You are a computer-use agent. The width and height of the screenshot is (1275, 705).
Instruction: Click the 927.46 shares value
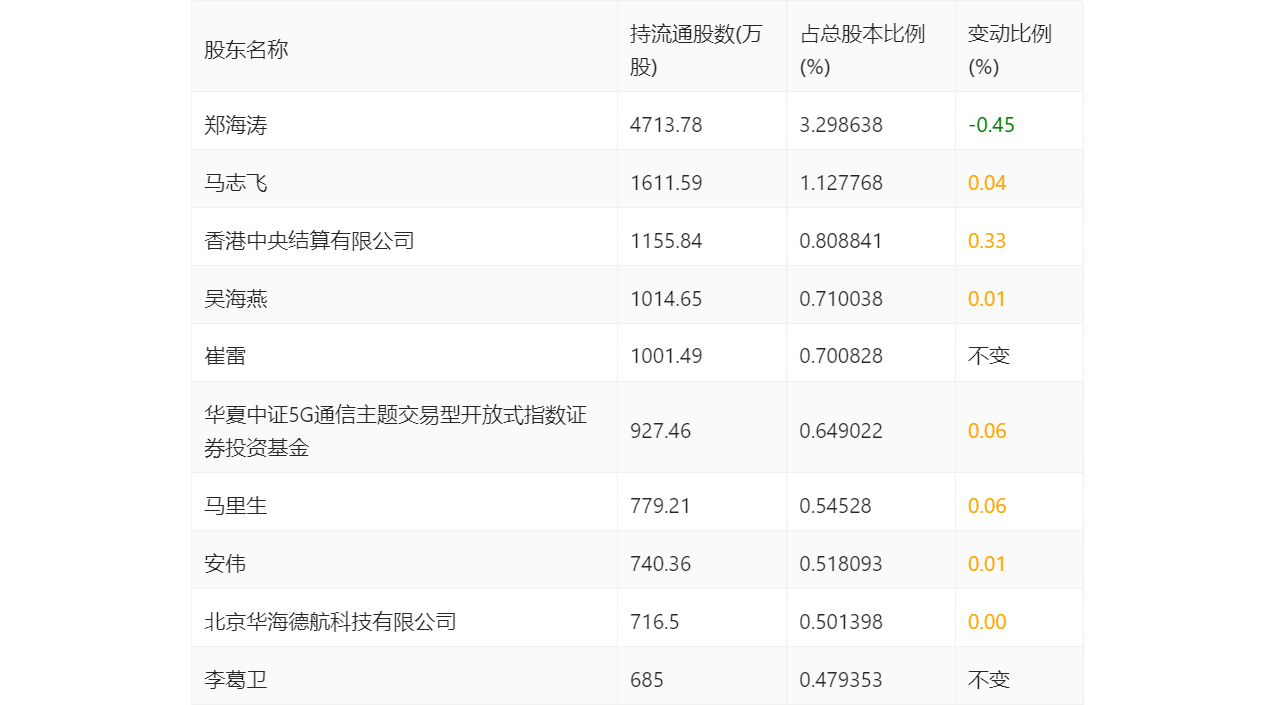pyautogui.click(x=660, y=431)
